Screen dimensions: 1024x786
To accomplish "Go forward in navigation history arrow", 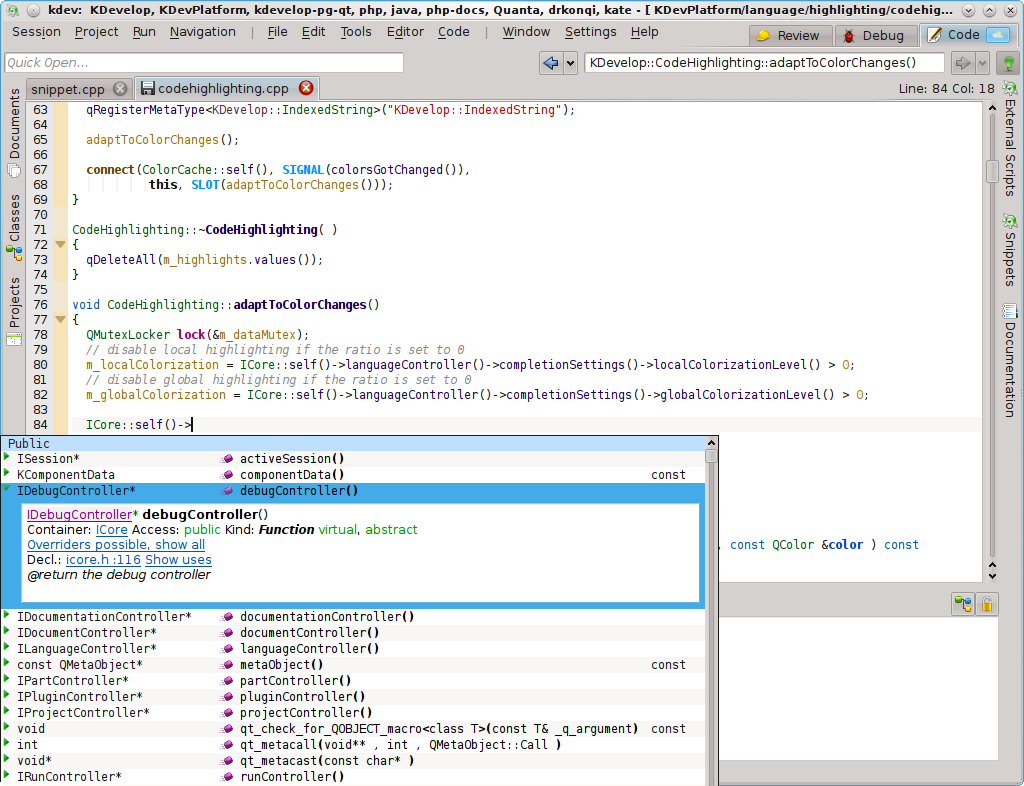I will (963, 63).
